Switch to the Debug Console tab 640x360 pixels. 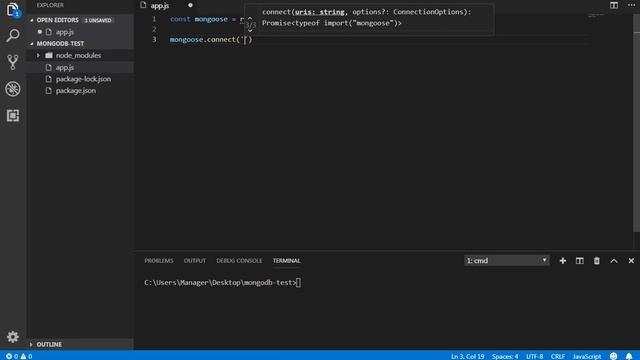coord(239,261)
